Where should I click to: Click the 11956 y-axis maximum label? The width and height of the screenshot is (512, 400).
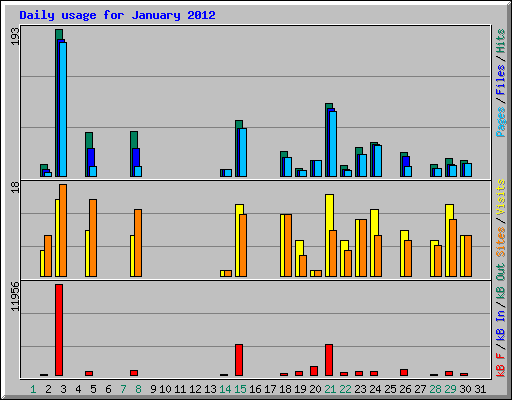tap(15, 297)
